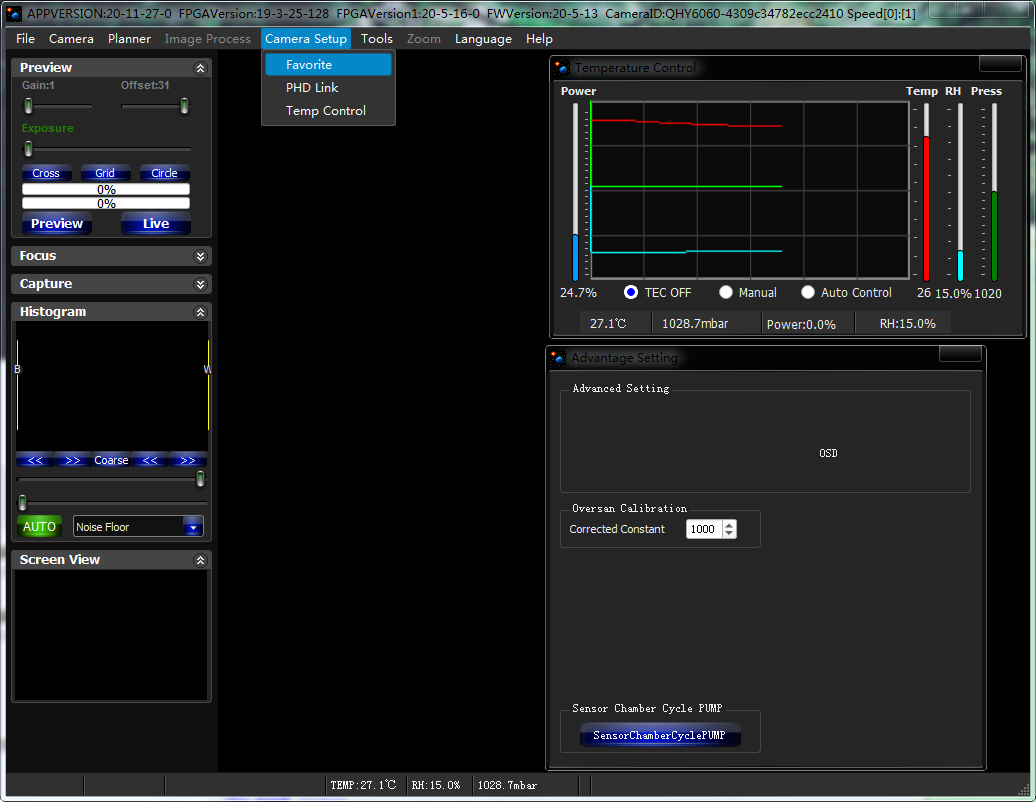The width and height of the screenshot is (1036, 802).
Task: Increase the Corrected Constant value
Action: click(x=729, y=525)
